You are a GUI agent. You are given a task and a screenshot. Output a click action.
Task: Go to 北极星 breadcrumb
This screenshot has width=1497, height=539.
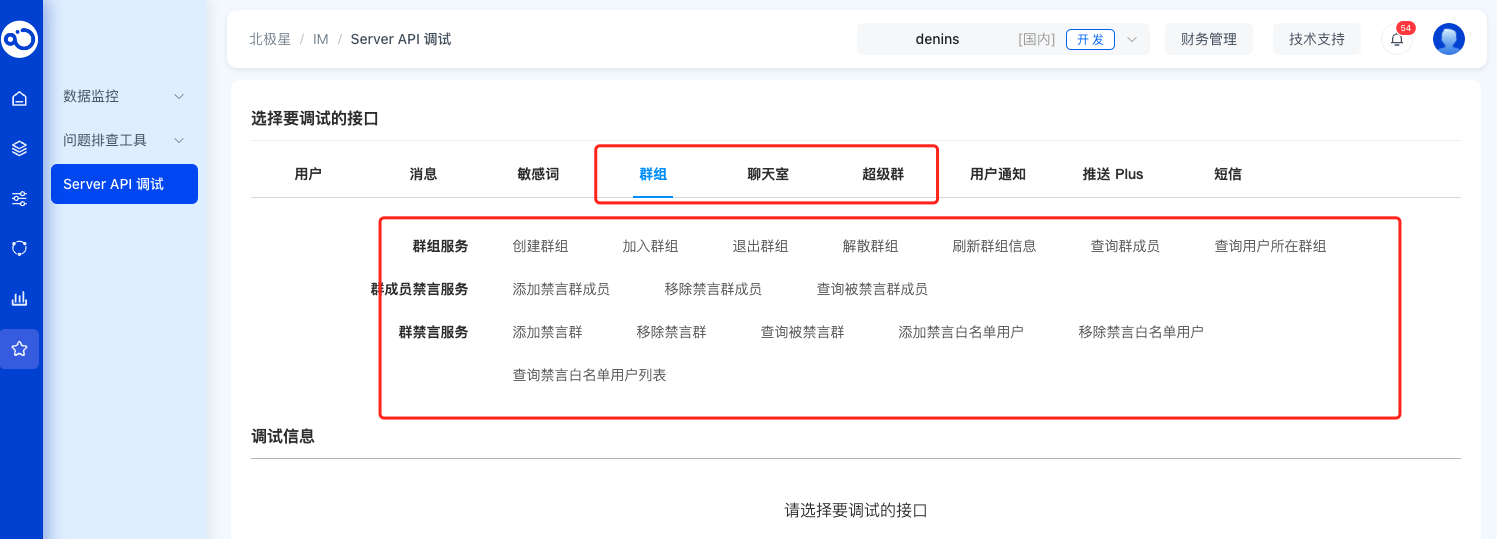(270, 39)
